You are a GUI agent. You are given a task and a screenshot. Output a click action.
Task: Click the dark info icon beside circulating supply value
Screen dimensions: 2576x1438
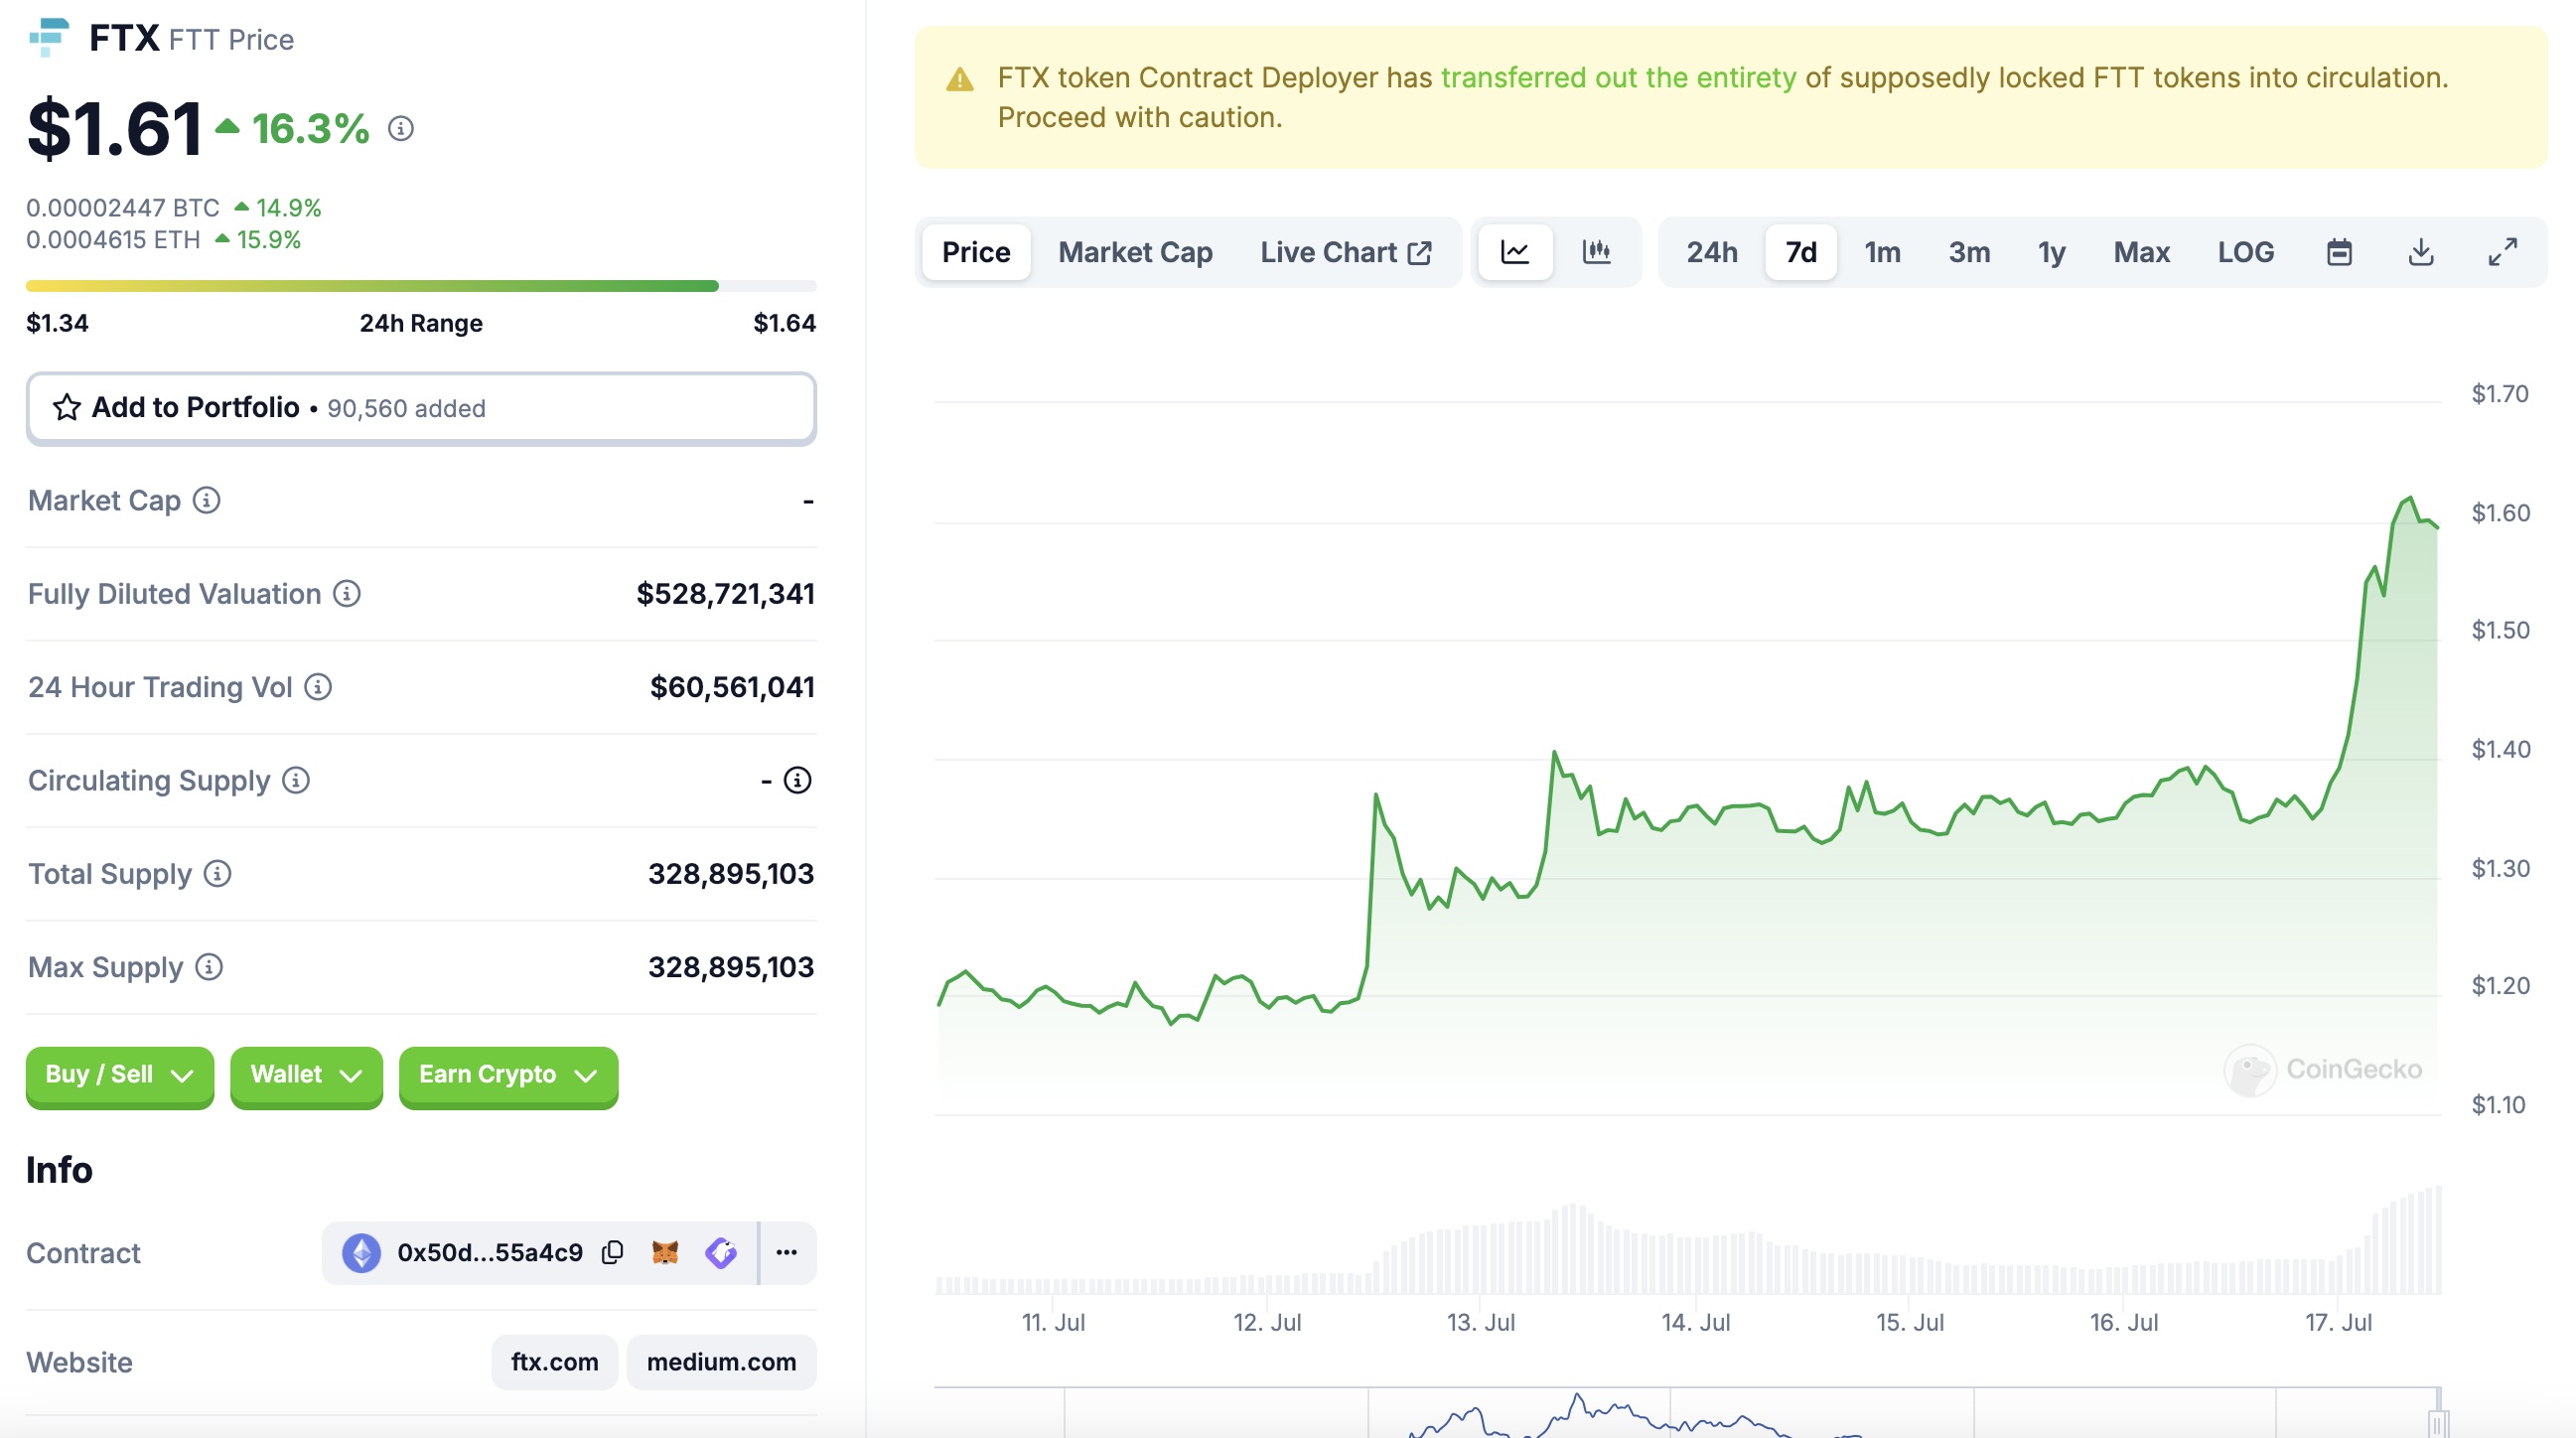click(797, 780)
